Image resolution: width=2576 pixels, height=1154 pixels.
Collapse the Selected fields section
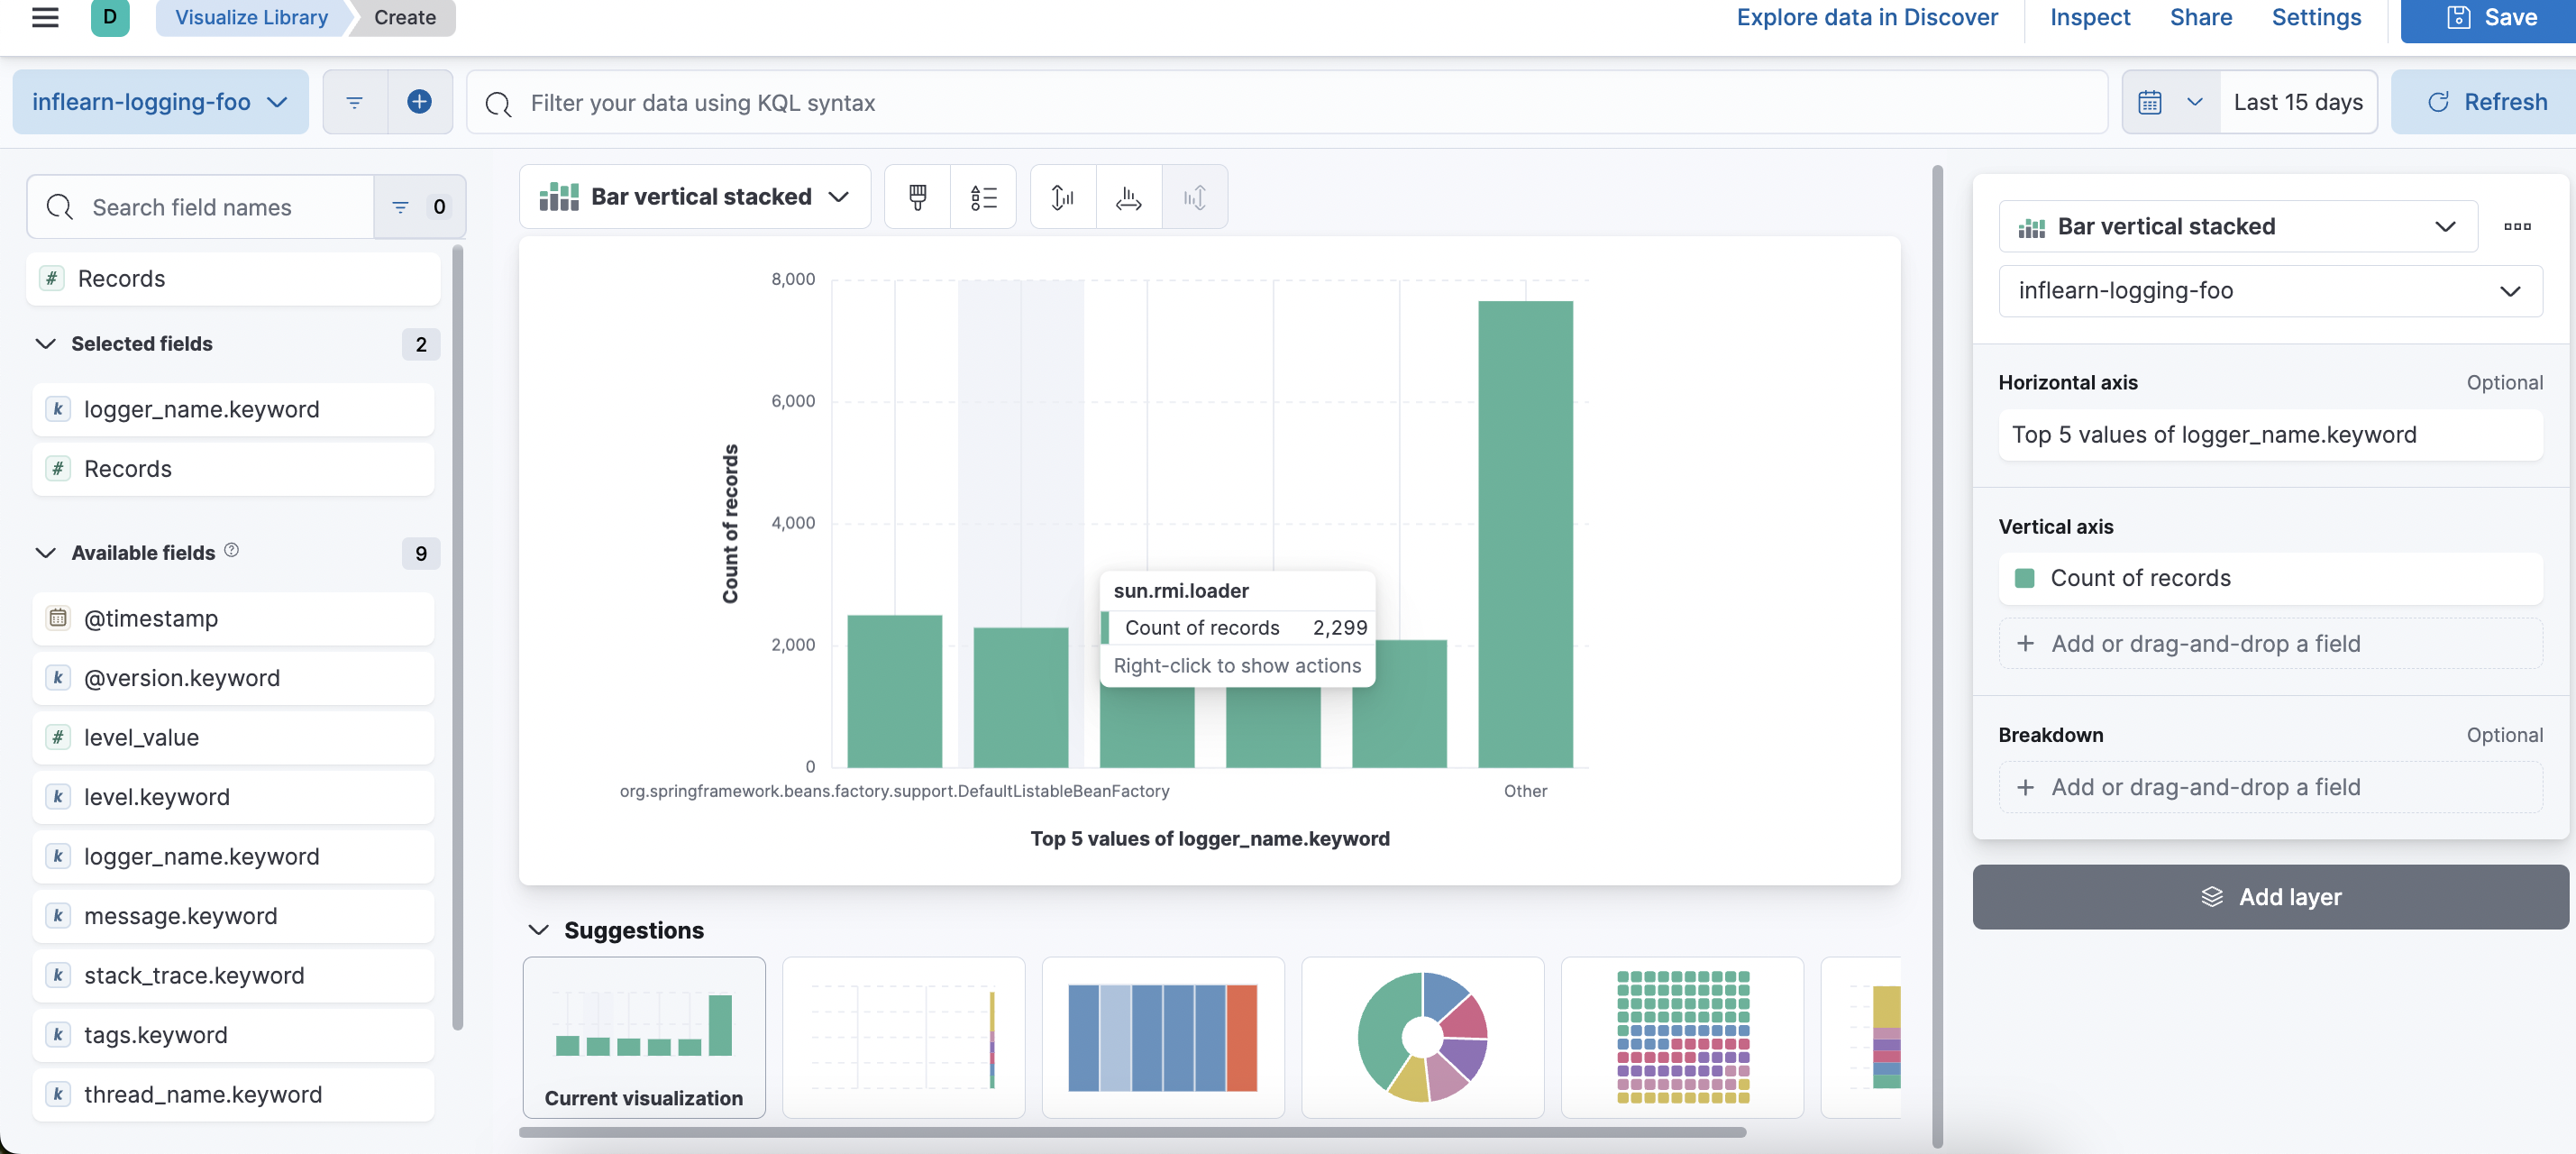click(46, 344)
